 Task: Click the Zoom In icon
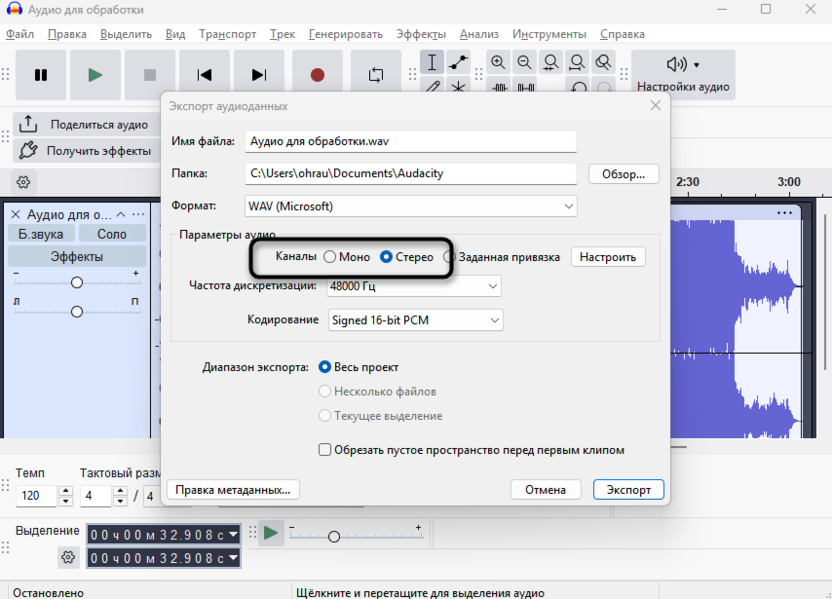[x=497, y=62]
